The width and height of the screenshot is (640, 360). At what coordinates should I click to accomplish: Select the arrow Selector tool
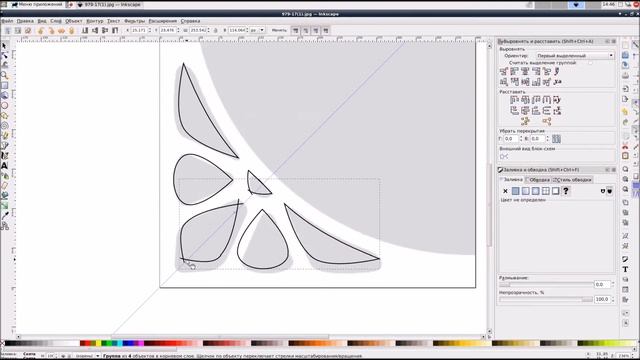[4, 46]
